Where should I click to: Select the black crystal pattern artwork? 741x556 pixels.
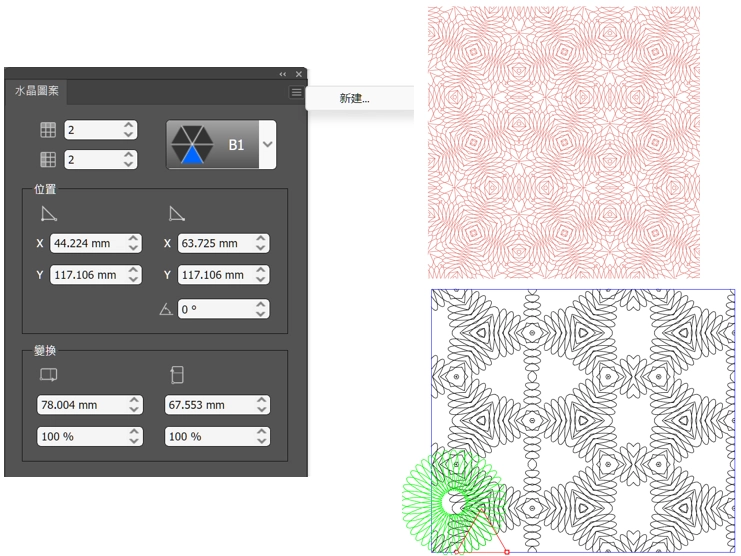click(x=583, y=420)
